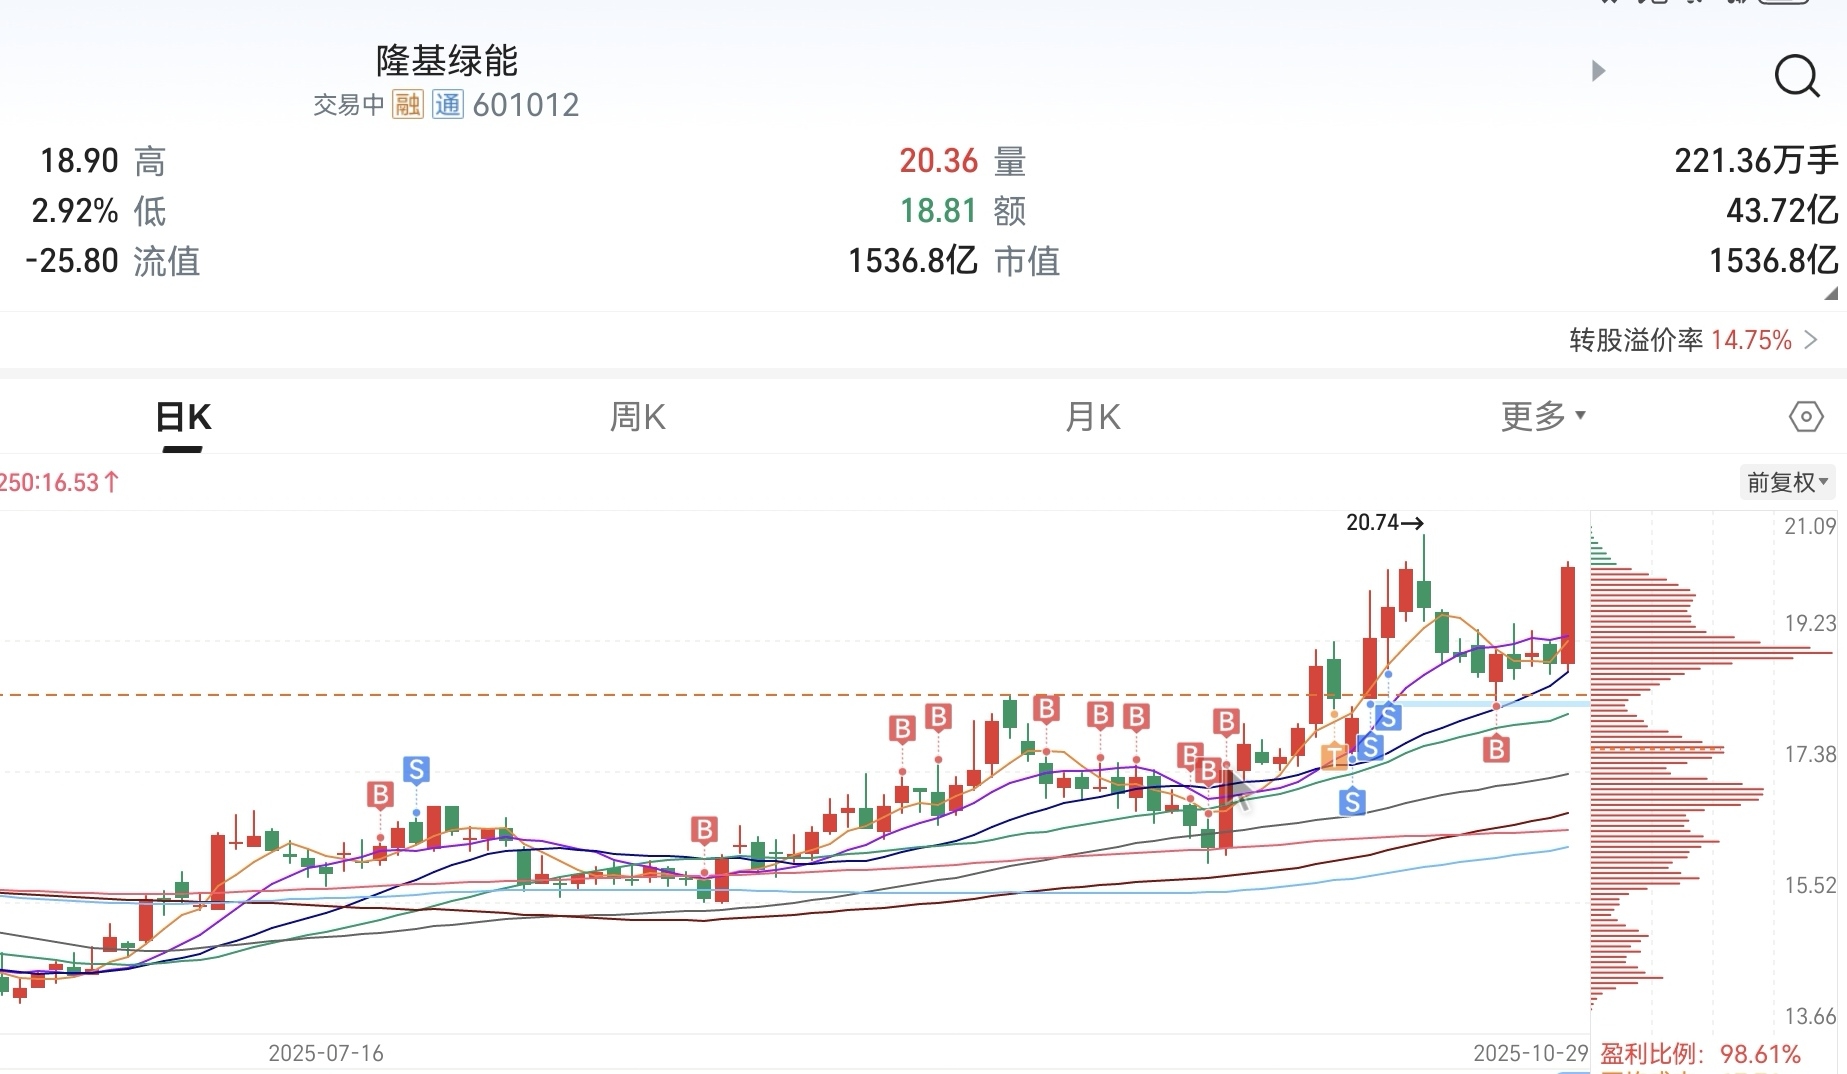Image resolution: width=1847 pixels, height=1074 pixels.
Task: Tap the 通 stock connect badge
Action: click(447, 104)
